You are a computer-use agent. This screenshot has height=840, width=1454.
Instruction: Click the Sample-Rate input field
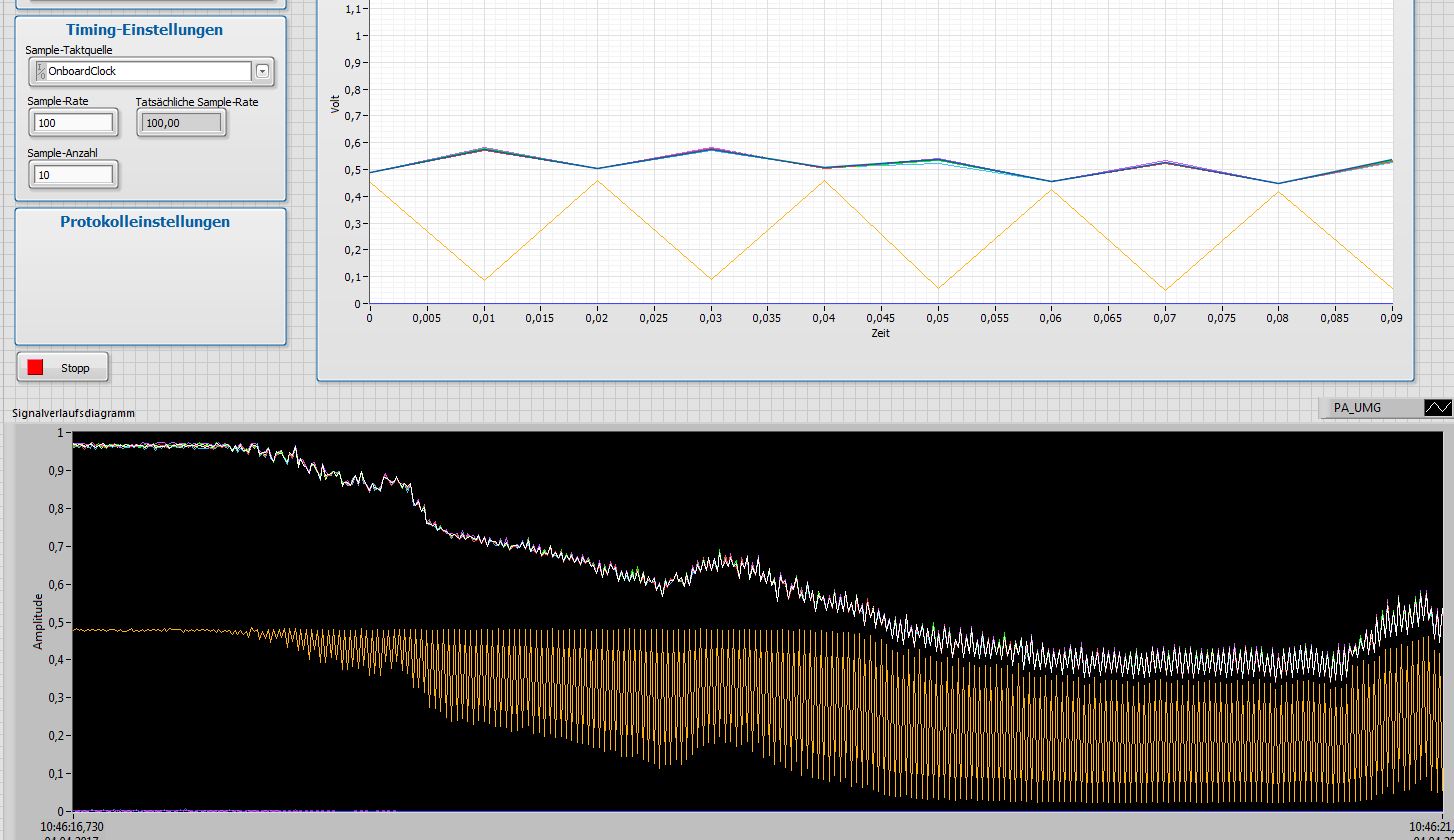[x=74, y=123]
